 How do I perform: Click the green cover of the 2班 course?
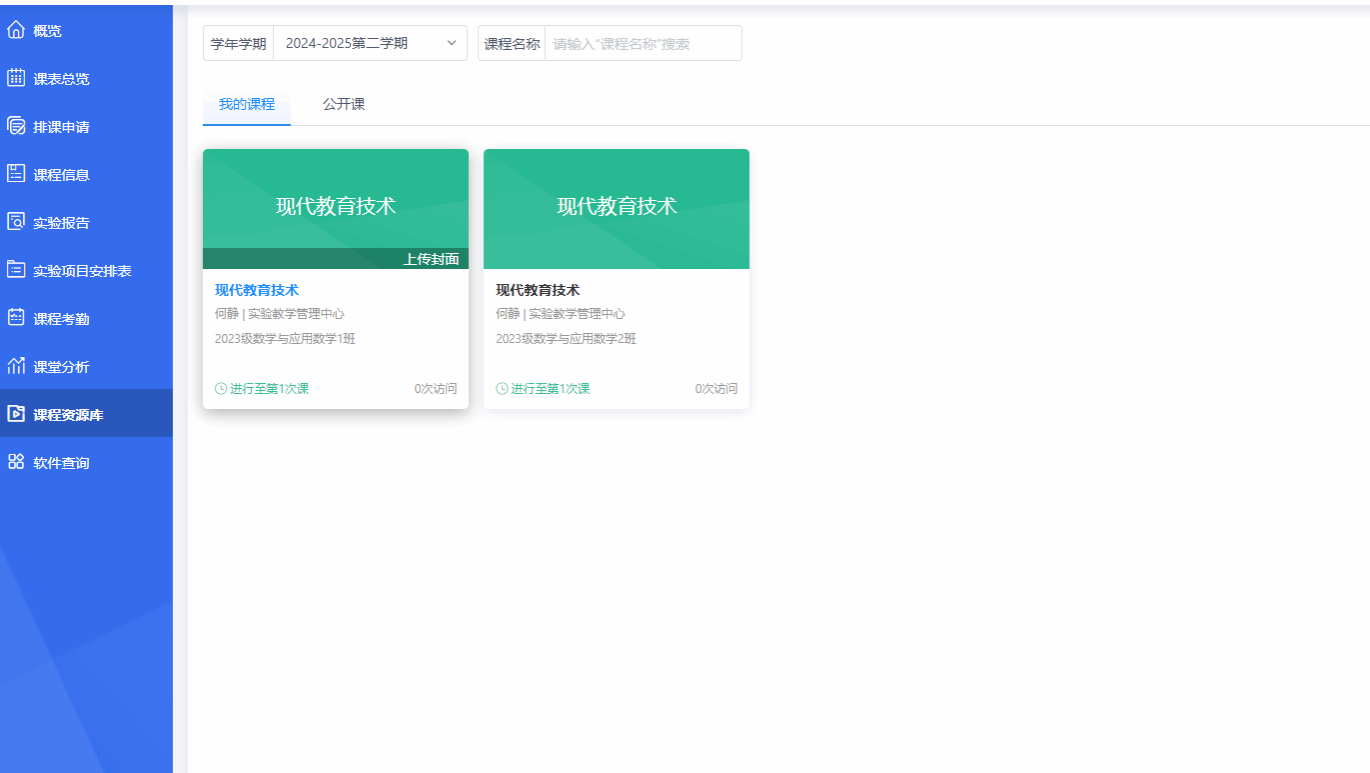pyautogui.click(x=616, y=208)
